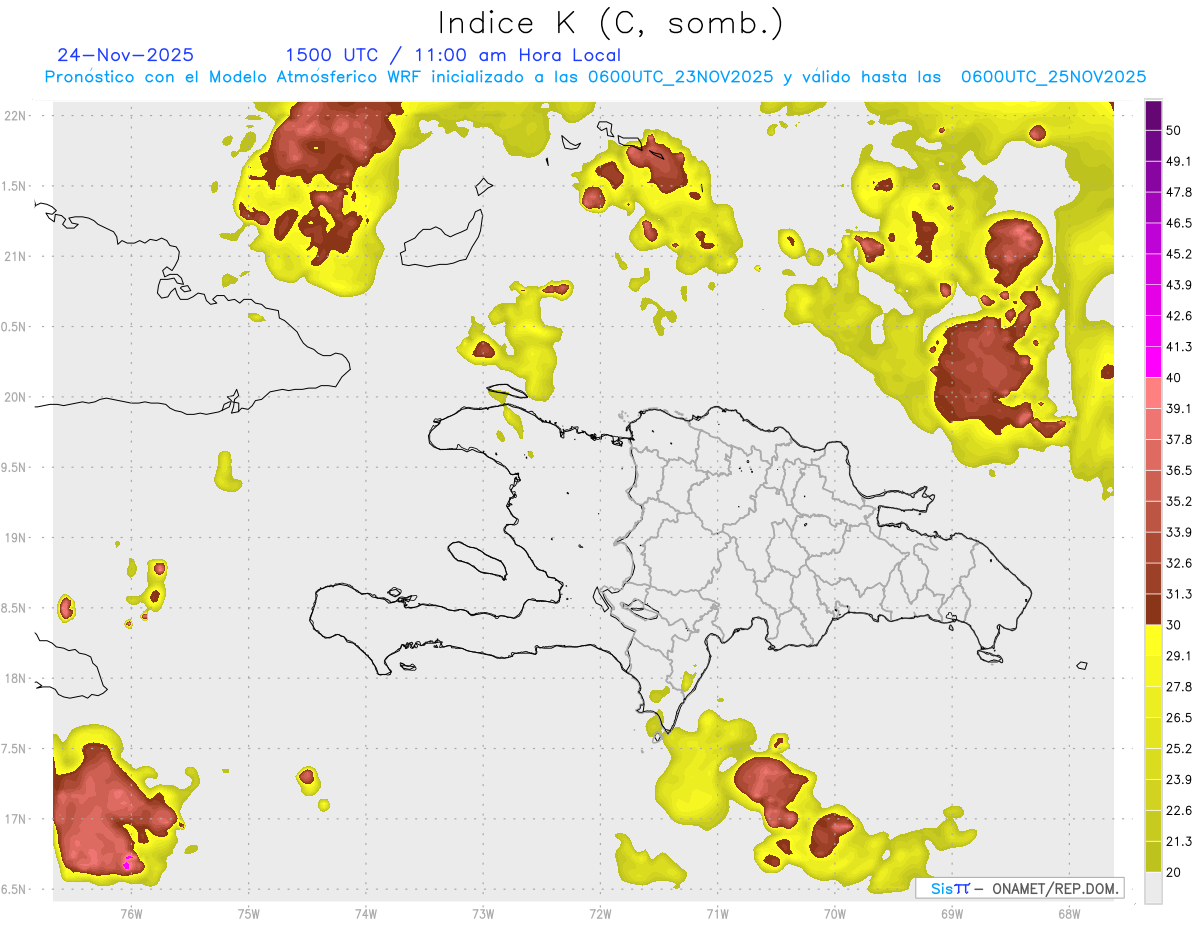Click the colorbar value '27.8'
This screenshot has width=1200, height=927.
pos(1179,687)
